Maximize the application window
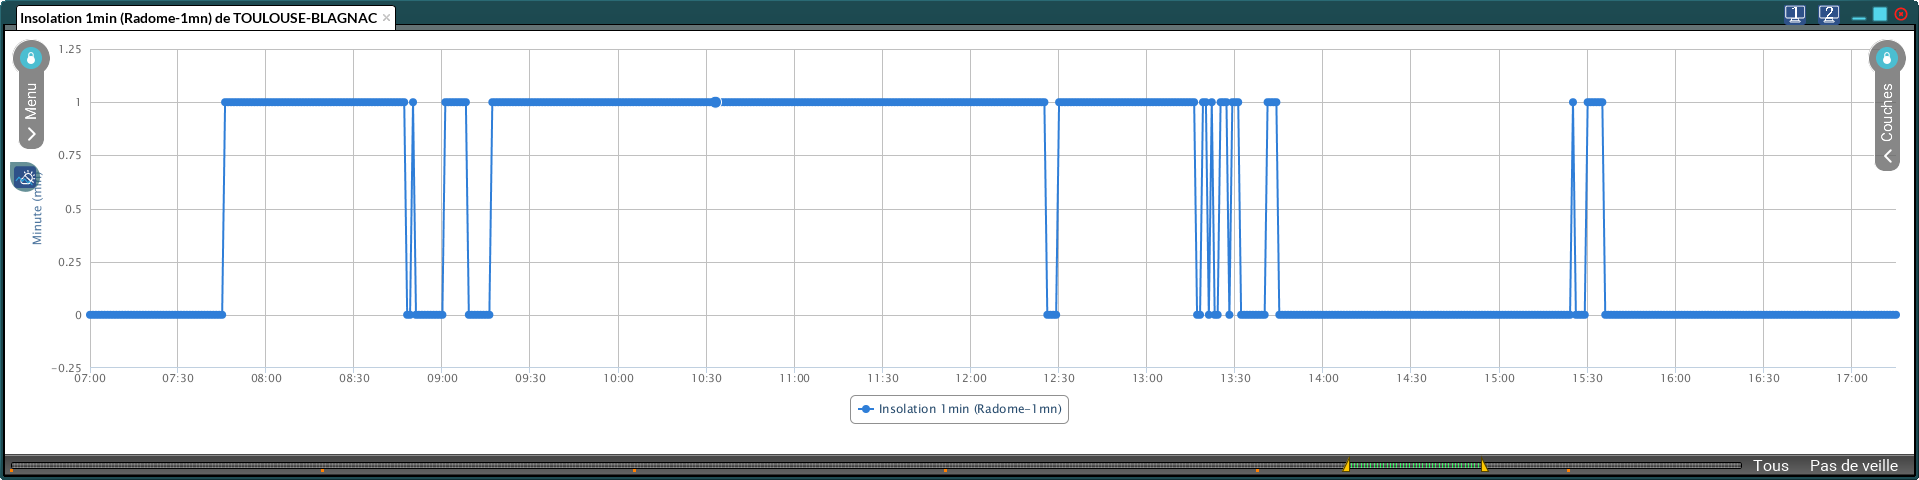 coord(1880,14)
